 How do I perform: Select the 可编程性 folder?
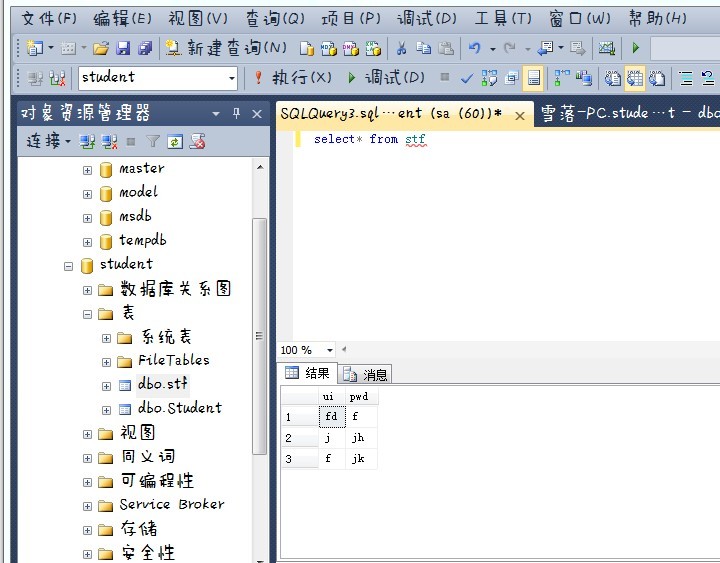pos(157,481)
